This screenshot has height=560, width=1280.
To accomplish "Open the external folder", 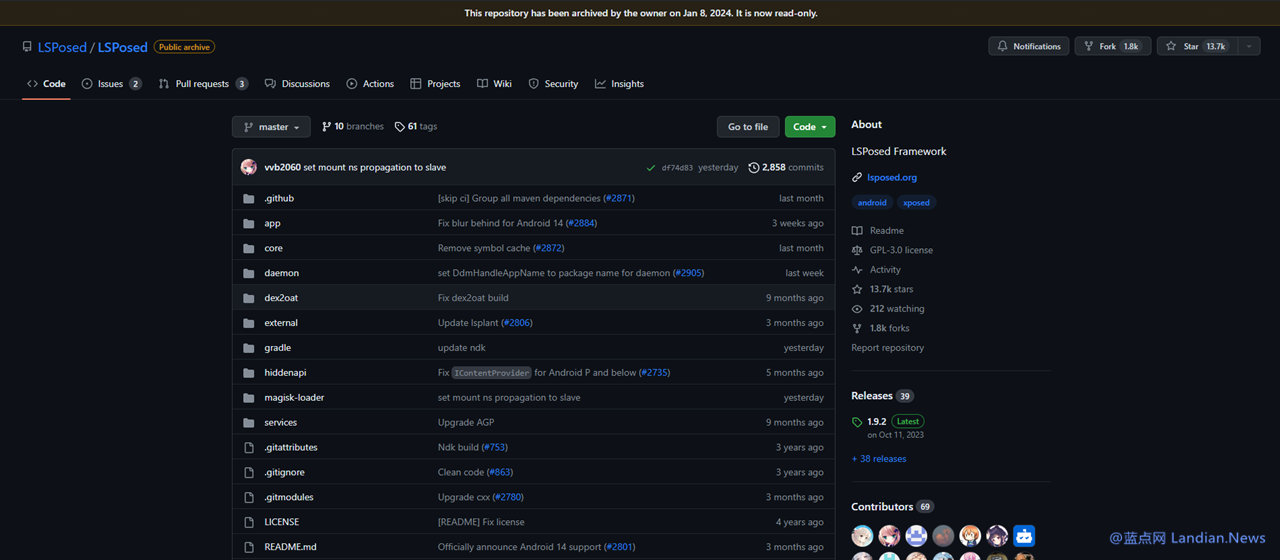I will click(281, 323).
